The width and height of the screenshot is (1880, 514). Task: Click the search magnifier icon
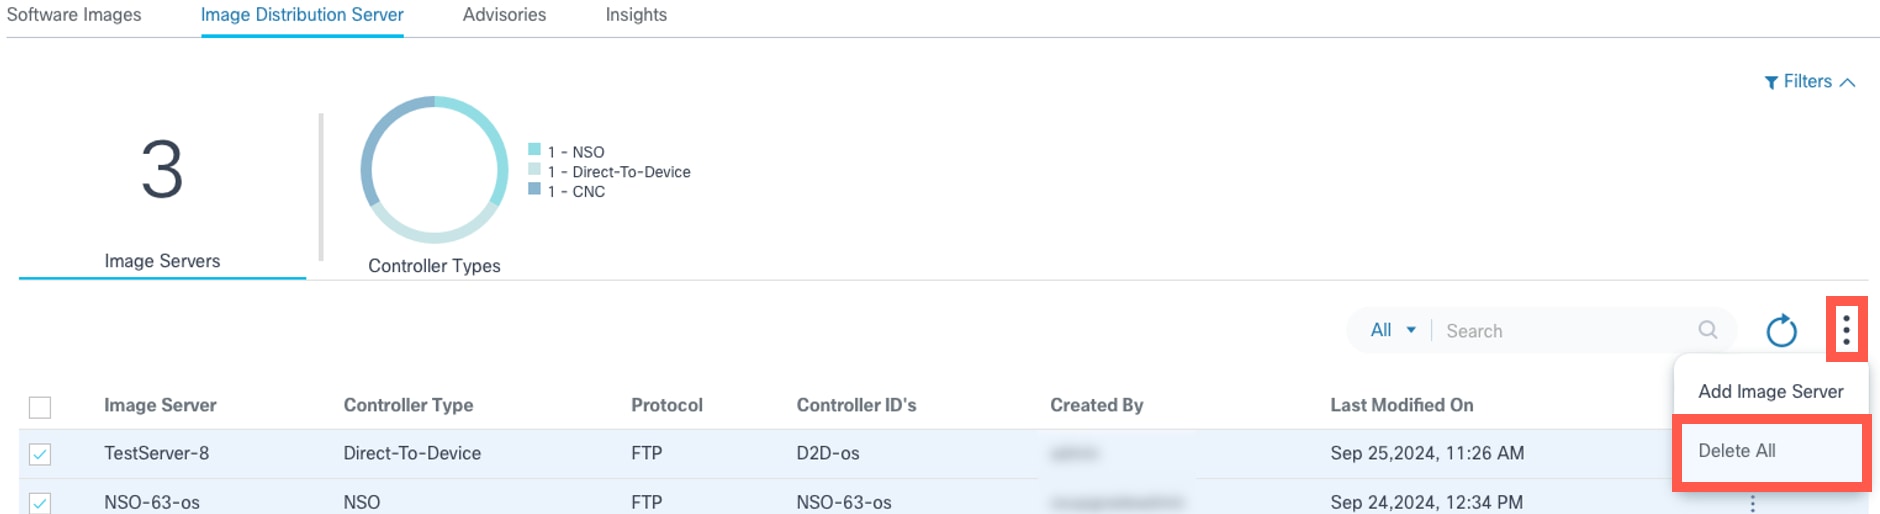(x=1708, y=330)
